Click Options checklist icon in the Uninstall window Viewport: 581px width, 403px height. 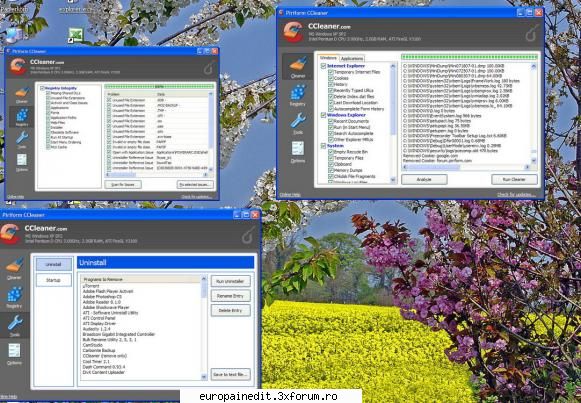click(x=14, y=353)
